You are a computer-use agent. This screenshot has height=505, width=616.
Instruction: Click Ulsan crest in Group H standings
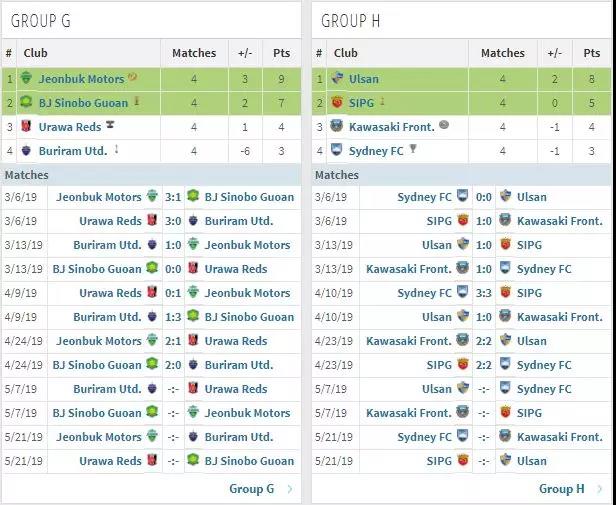[337, 78]
